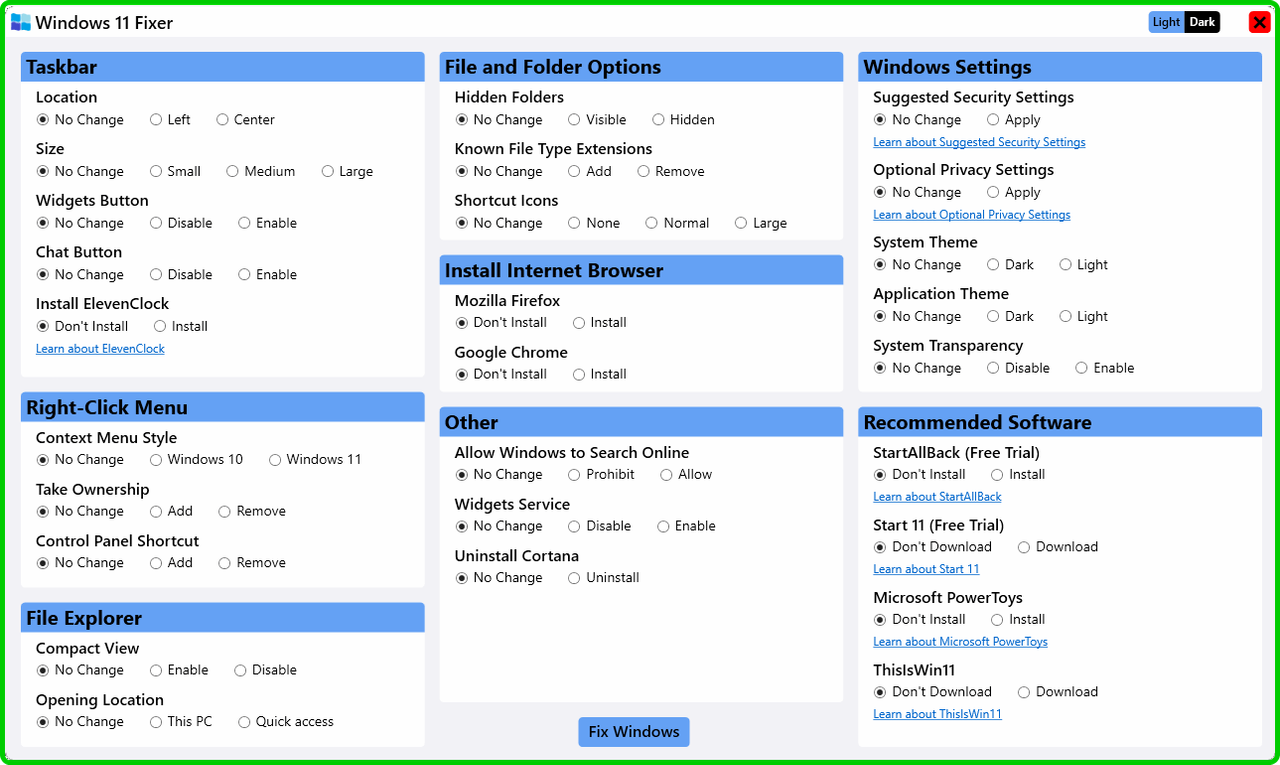Viewport: 1280px width, 765px height.
Task: Select Add for Take Ownership
Action: [171, 512]
